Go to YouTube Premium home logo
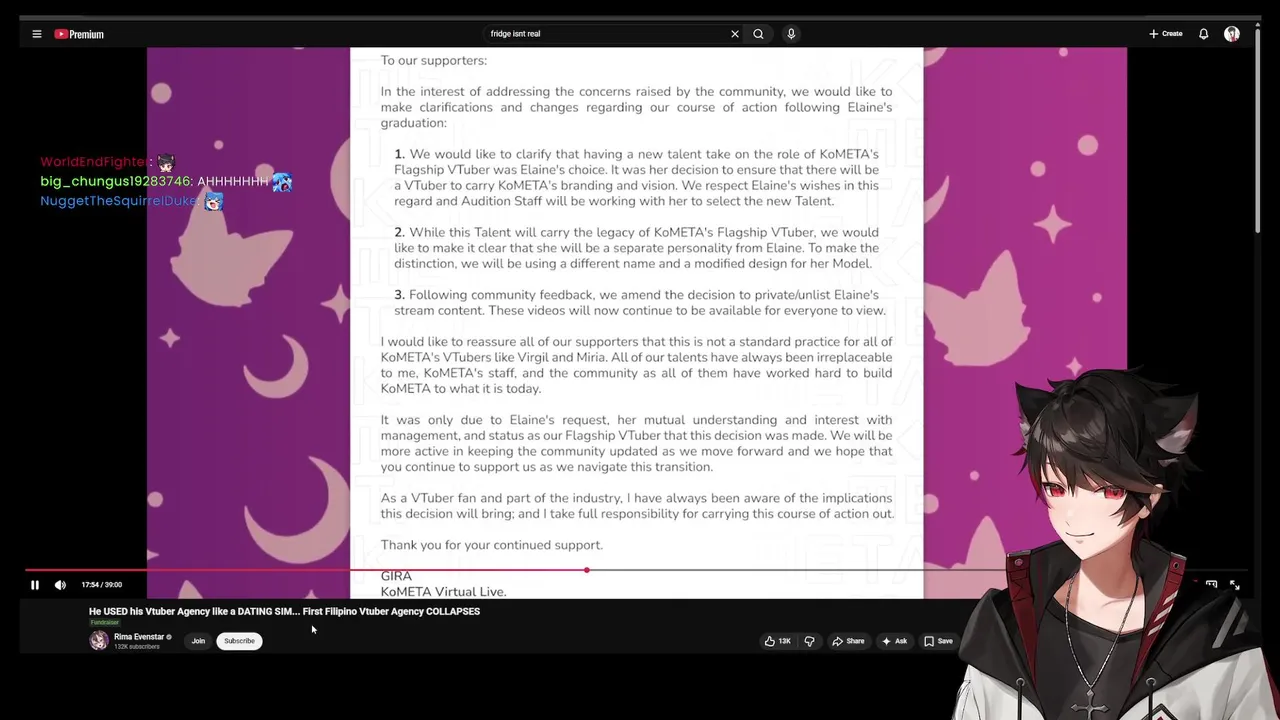The image size is (1280, 720). tap(79, 34)
